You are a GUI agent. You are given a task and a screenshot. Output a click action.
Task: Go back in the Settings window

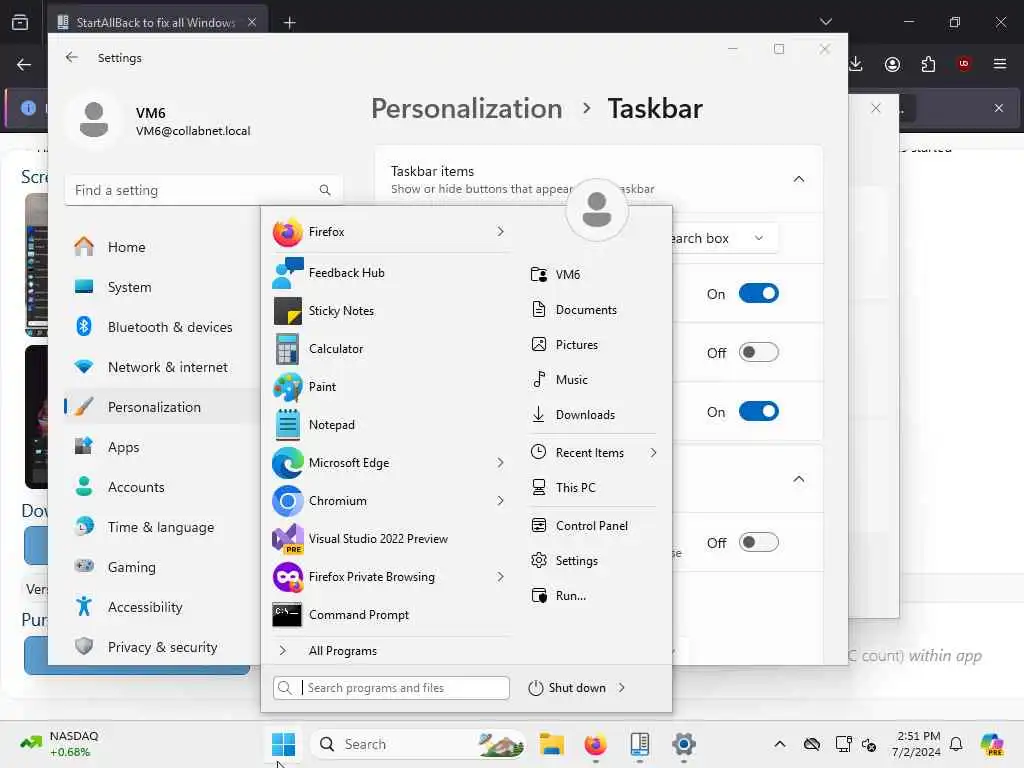[x=71, y=57]
